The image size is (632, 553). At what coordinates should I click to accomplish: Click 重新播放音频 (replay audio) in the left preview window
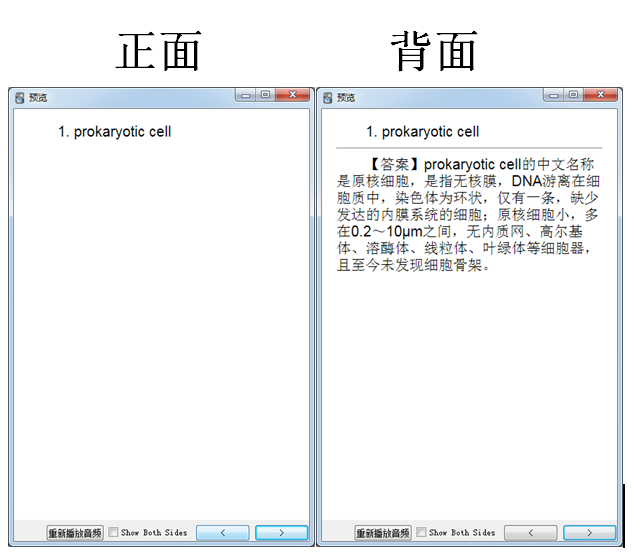coord(75,533)
